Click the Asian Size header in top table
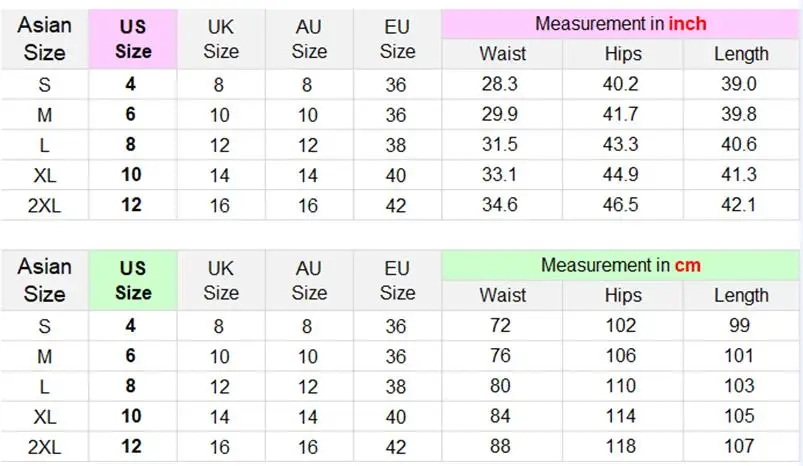Viewport: 803px width, 466px height. 45,39
